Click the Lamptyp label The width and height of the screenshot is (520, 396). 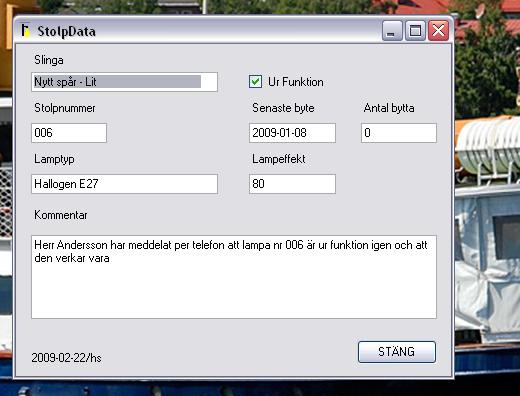(54, 159)
